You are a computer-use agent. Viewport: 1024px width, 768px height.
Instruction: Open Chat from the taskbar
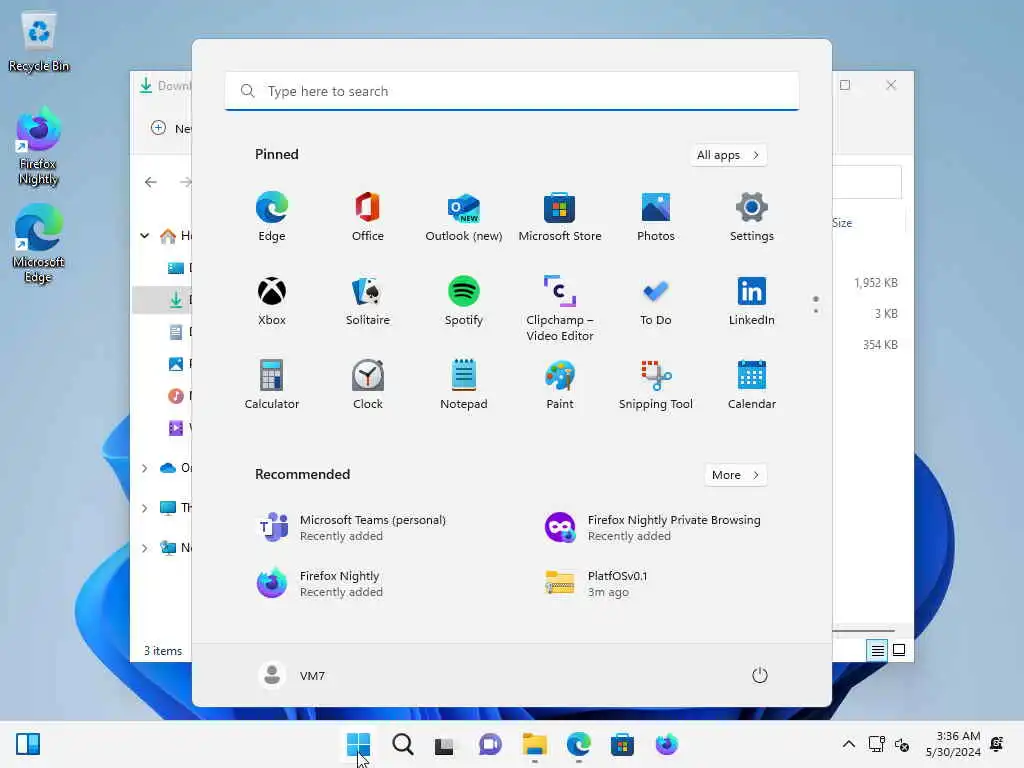pyautogui.click(x=490, y=744)
